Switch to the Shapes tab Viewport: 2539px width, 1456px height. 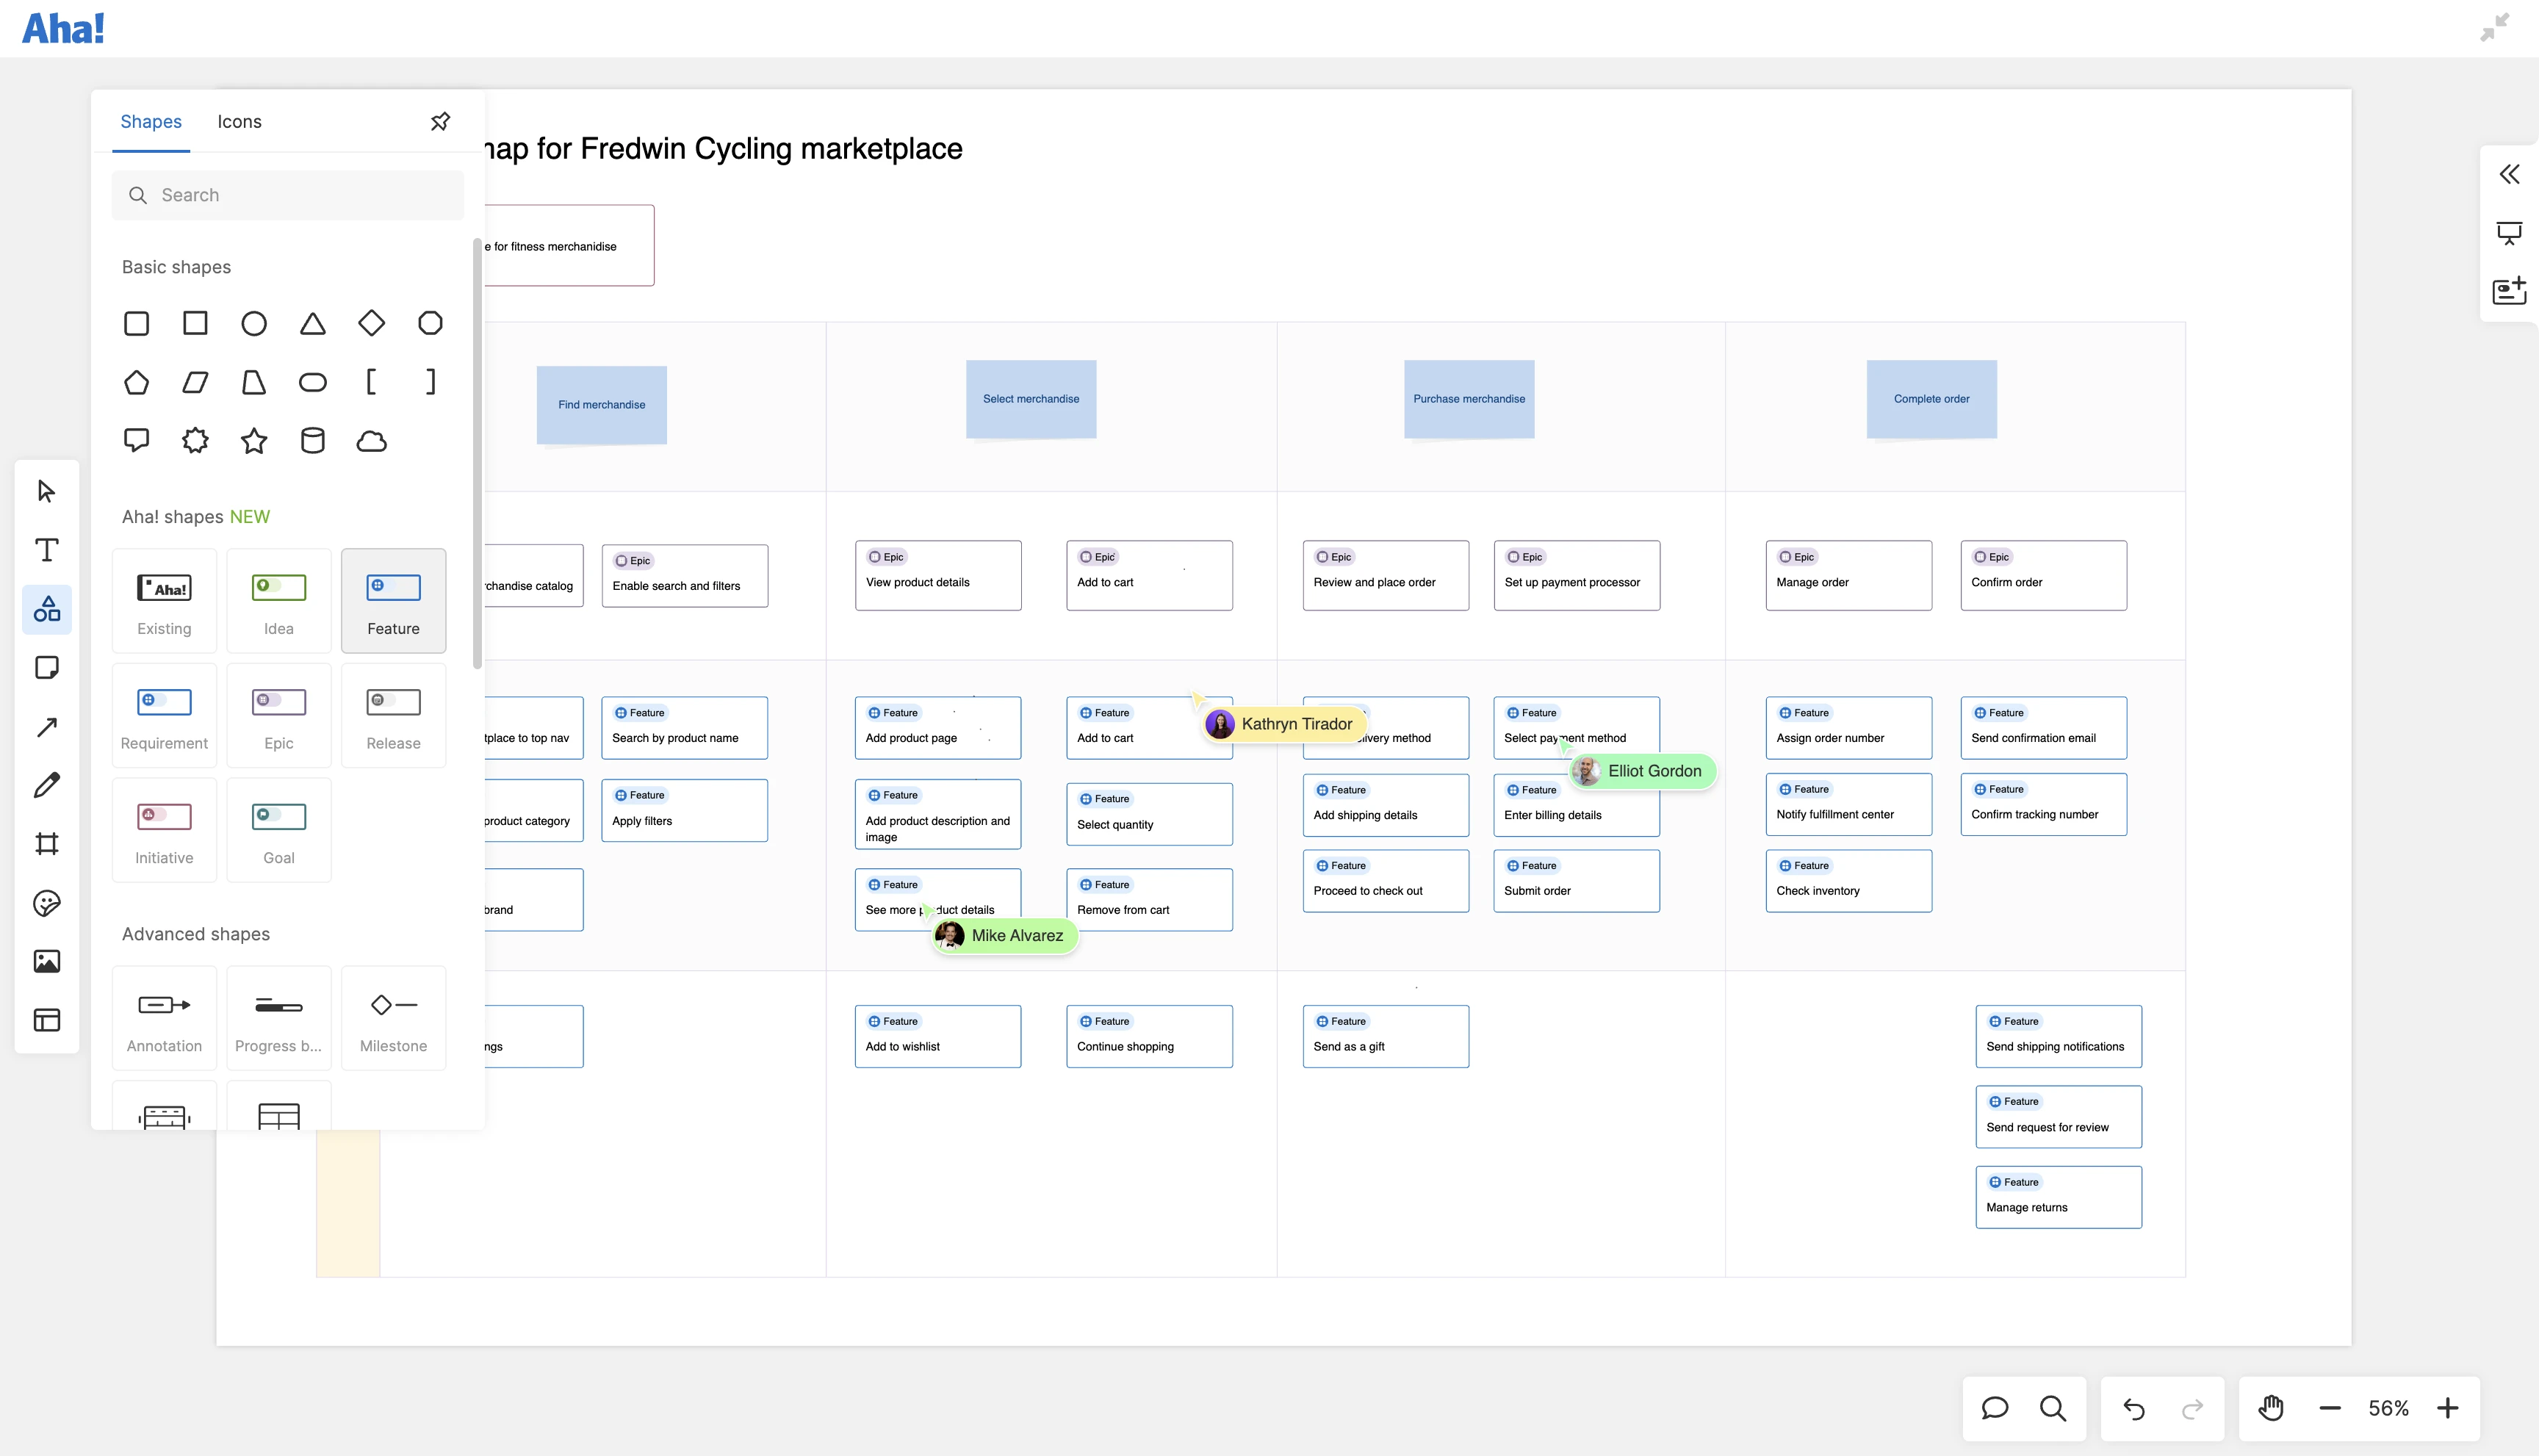click(151, 121)
